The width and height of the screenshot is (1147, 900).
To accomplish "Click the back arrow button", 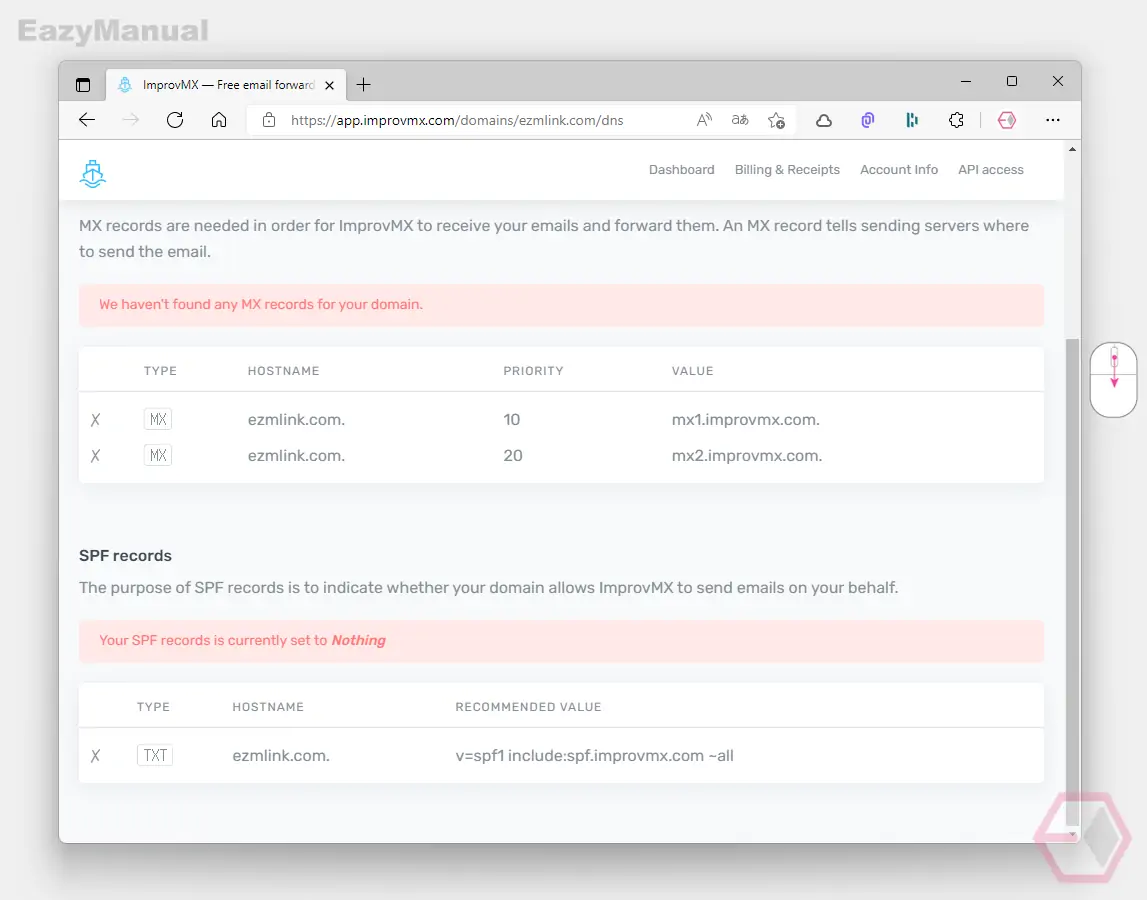I will pyautogui.click(x=87, y=120).
